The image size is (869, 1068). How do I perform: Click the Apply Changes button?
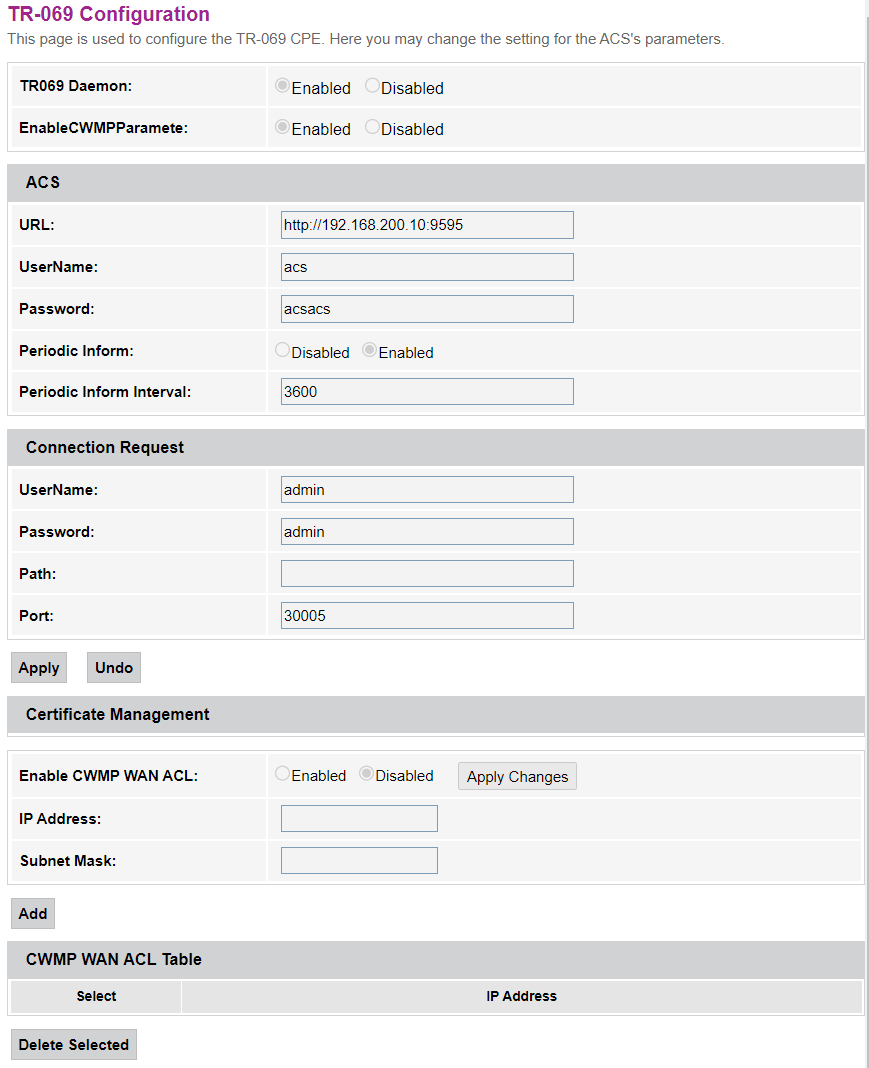coord(517,777)
